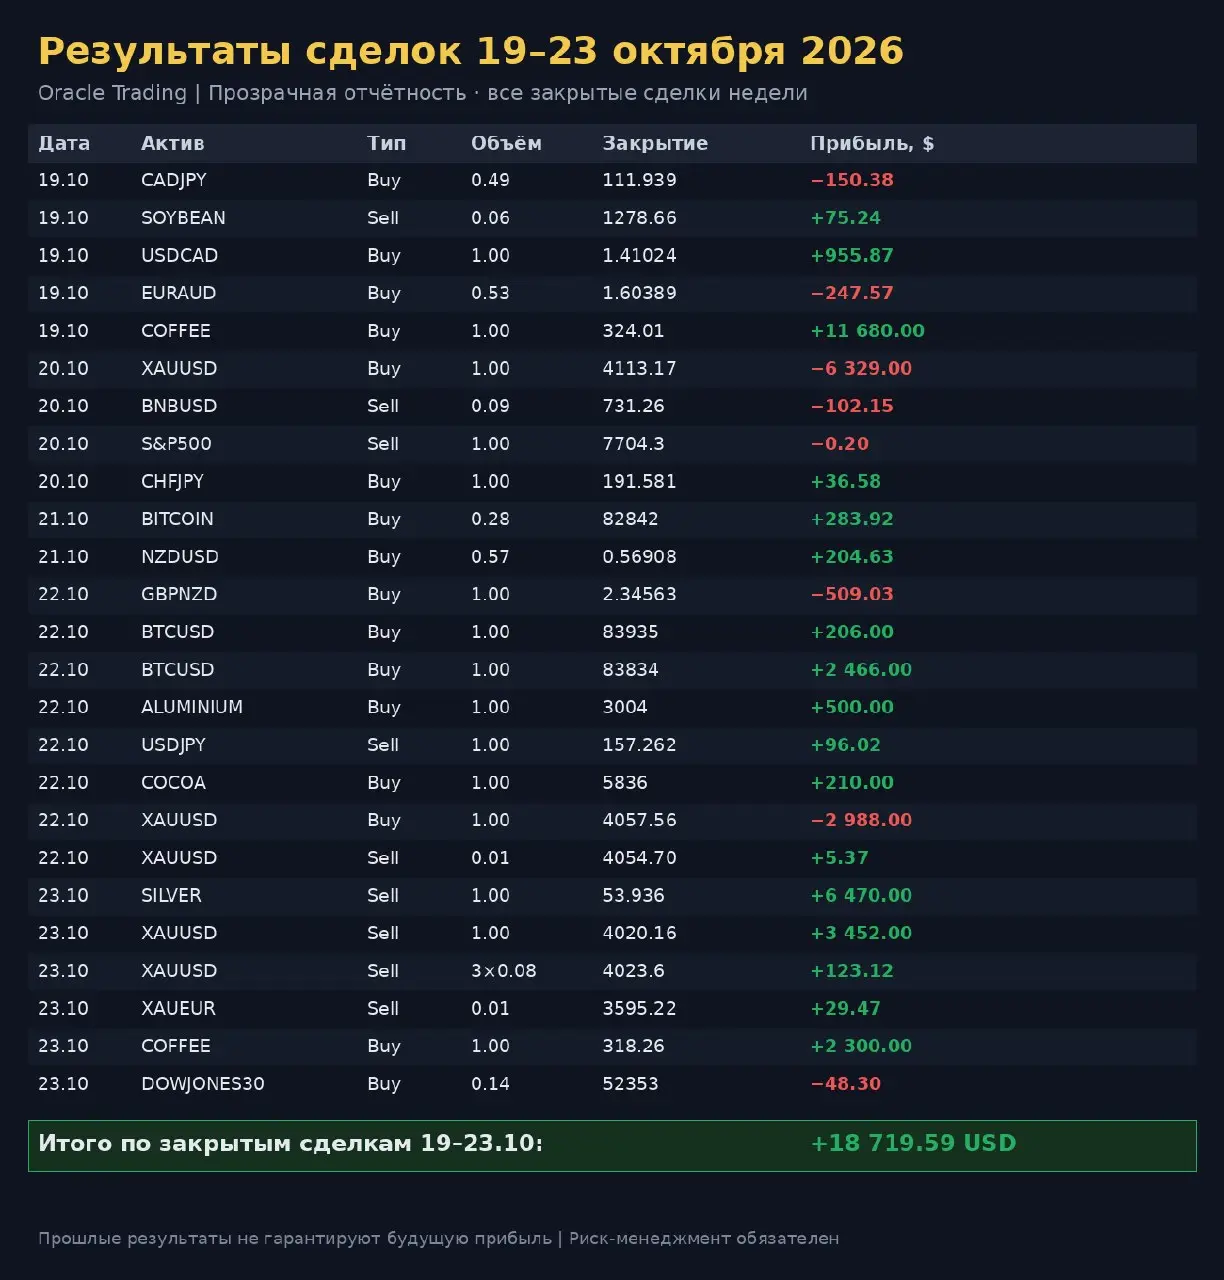Select the SILVER asset cell

[171, 896]
